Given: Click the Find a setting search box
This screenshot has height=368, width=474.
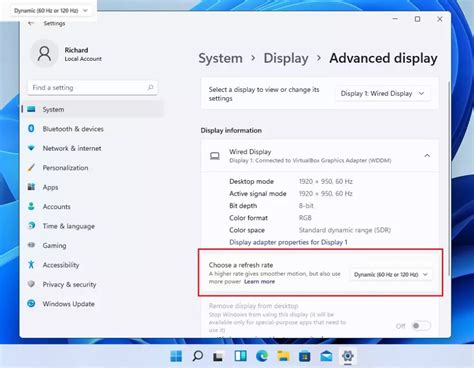Looking at the screenshot, I should coord(92,87).
